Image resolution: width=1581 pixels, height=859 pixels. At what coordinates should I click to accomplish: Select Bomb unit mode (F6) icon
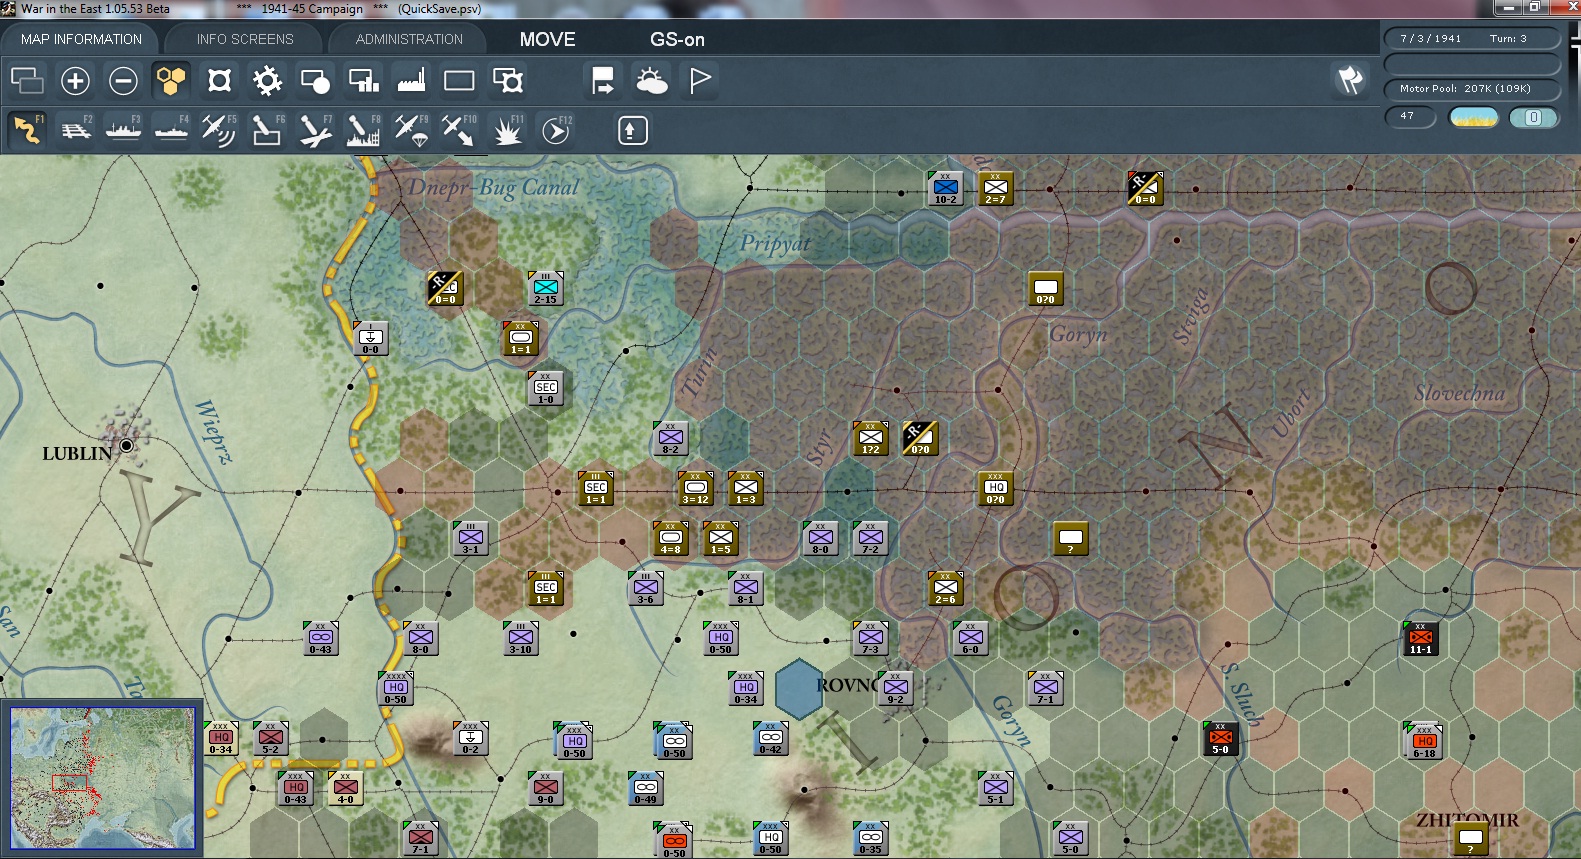[x=267, y=130]
